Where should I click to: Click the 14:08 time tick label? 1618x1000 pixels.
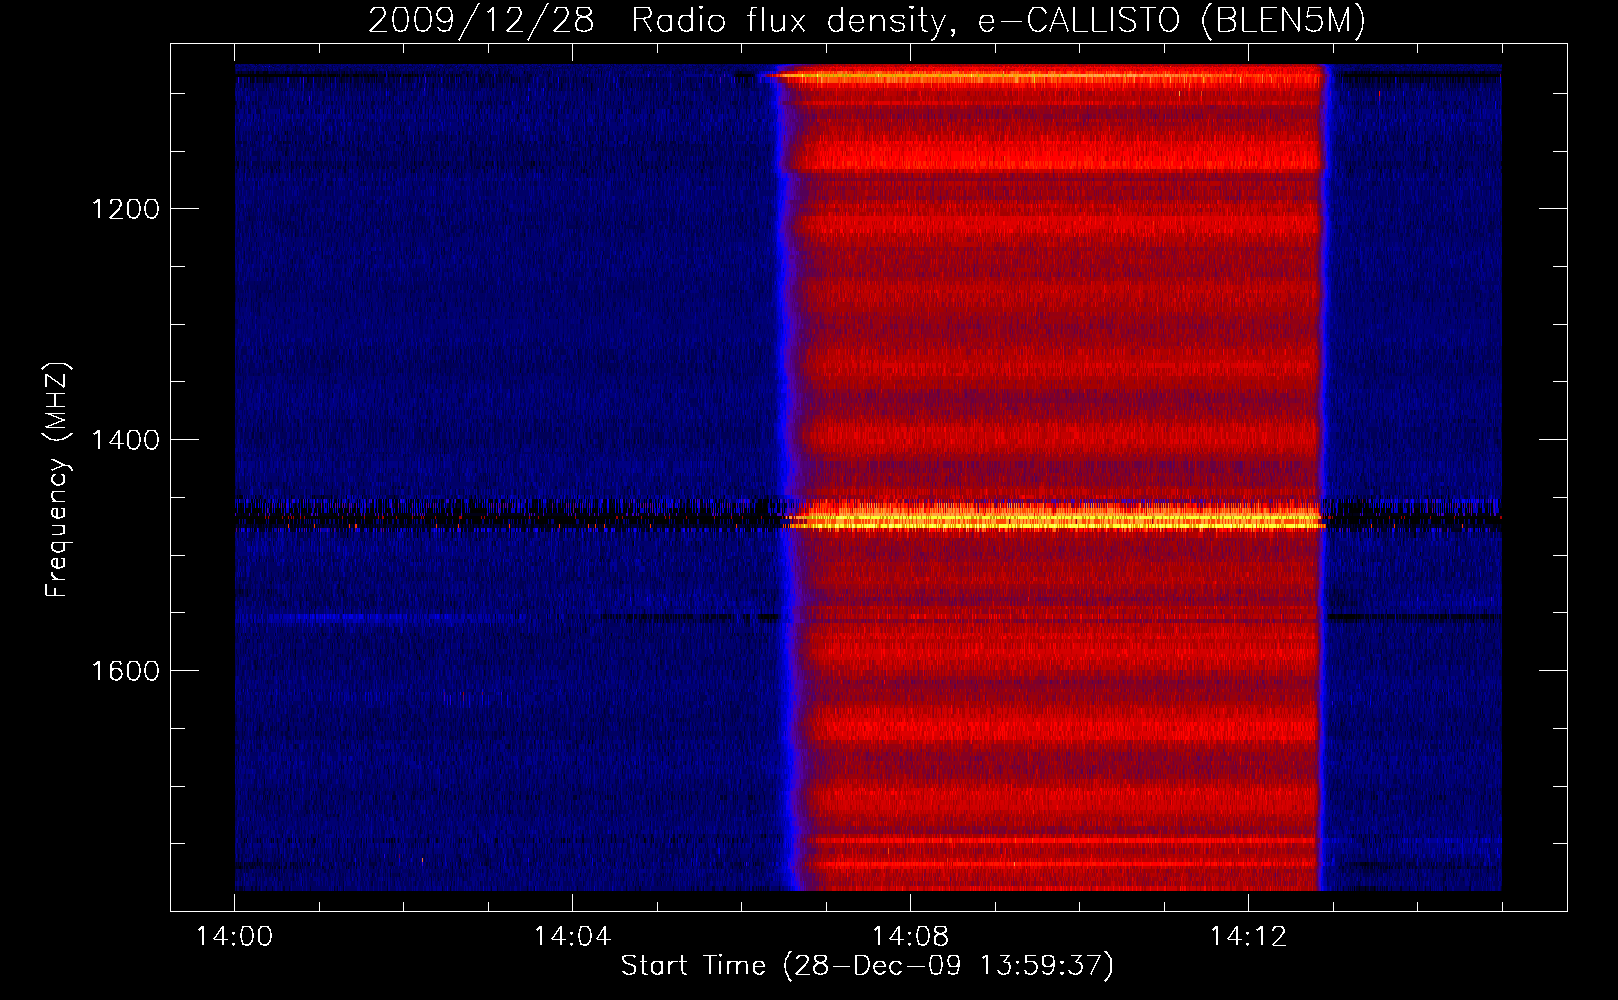click(x=910, y=936)
